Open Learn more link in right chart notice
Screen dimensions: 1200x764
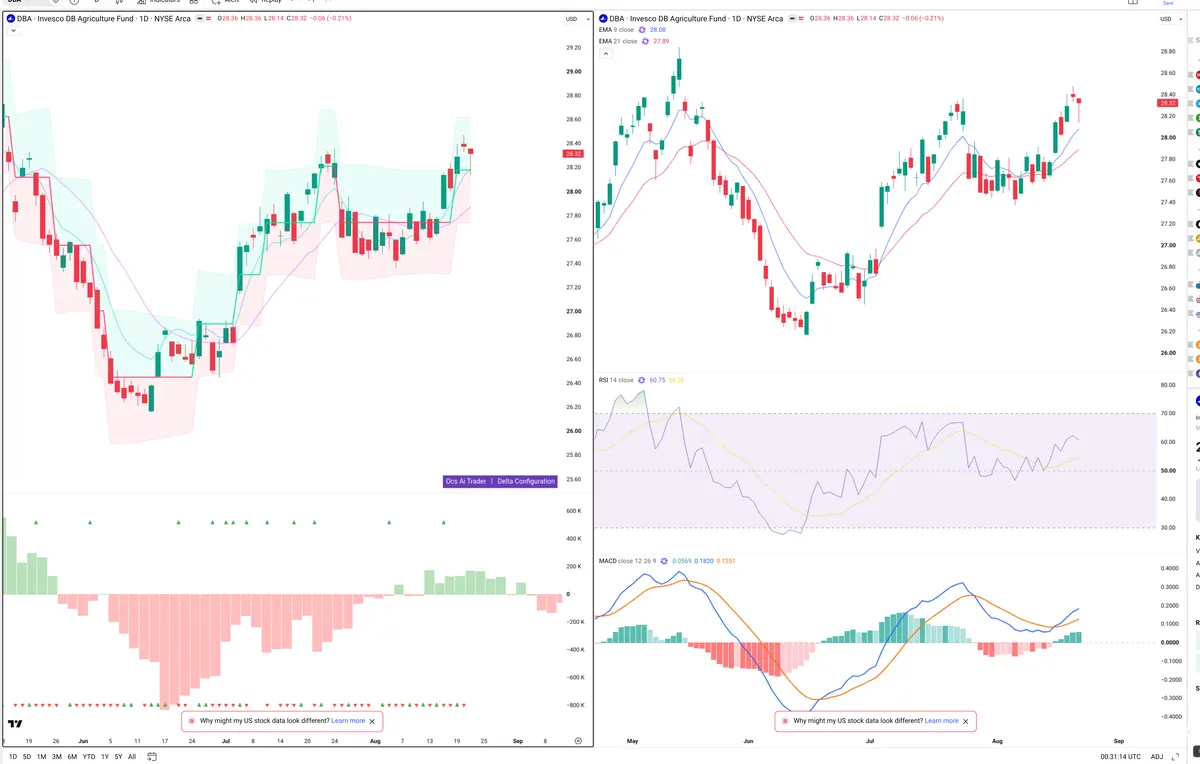click(x=941, y=721)
